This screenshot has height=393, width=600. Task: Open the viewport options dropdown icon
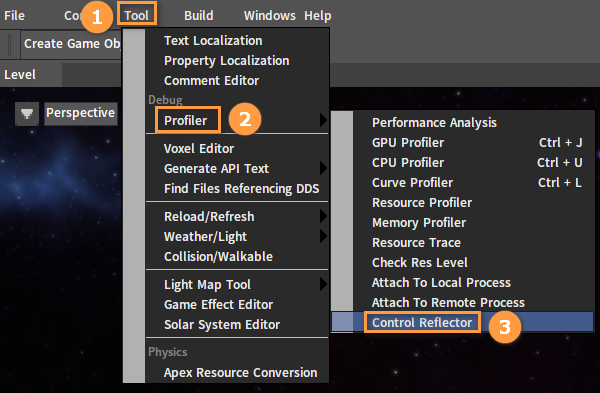tap(27, 114)
